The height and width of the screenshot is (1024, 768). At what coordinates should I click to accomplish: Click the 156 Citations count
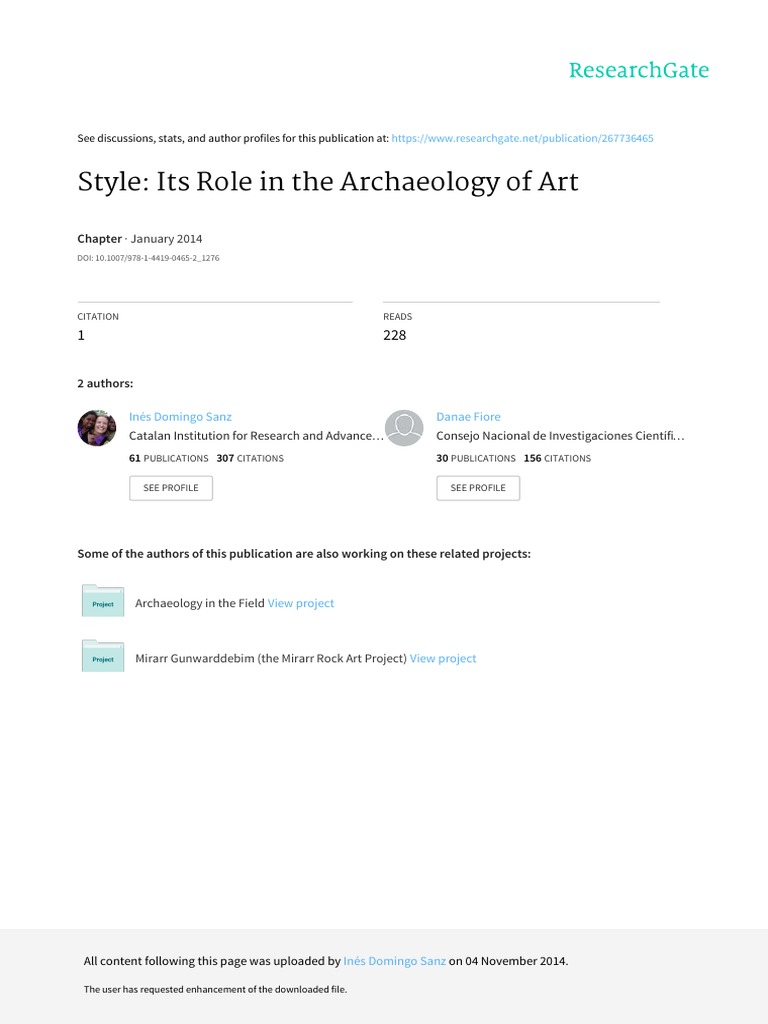click(x=557, y=458)
